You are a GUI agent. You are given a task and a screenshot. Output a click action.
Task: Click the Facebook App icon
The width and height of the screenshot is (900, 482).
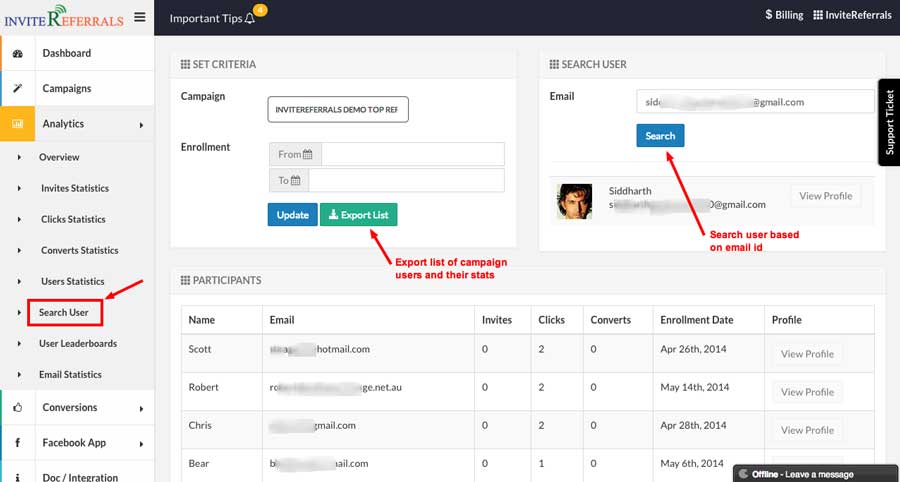point(18,442)
